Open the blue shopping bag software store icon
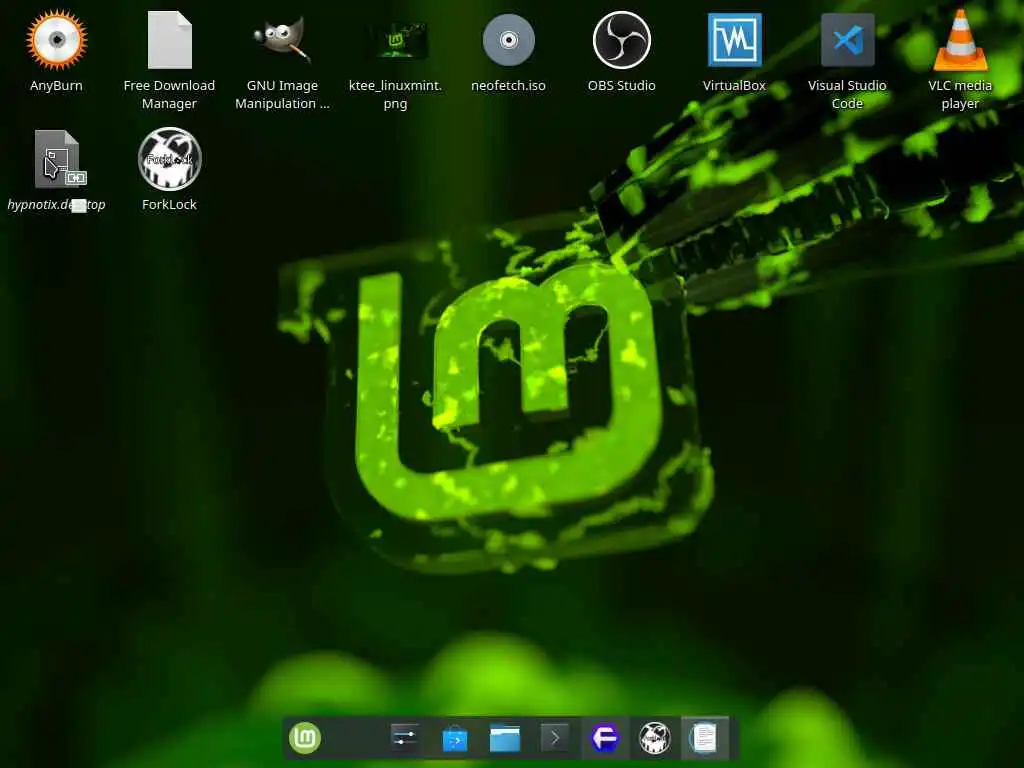The width and height of the screenshot is (1024, 768). click(455, 738)
